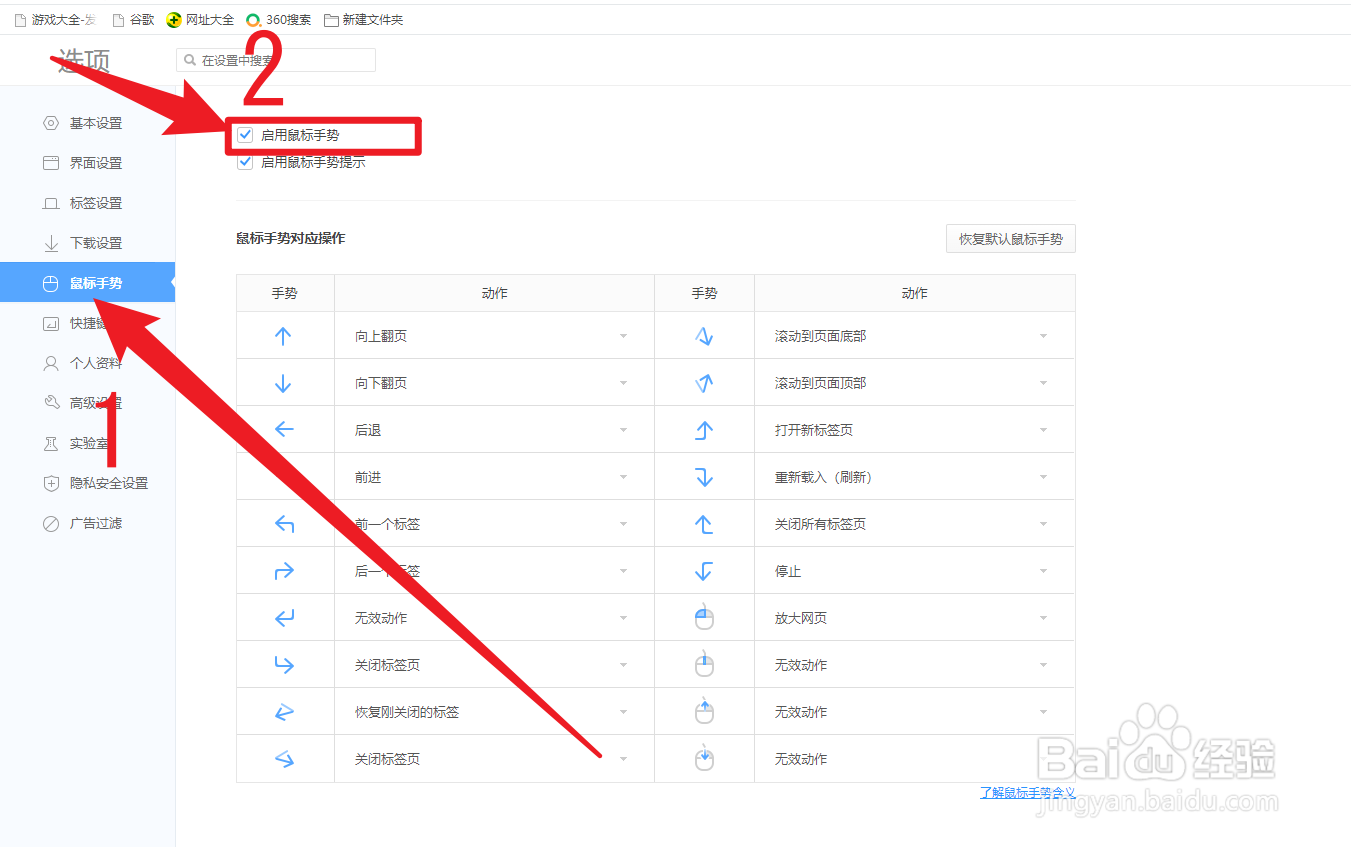Click the gesture icon for 恢复刚关闭的标签
This screenshot has height=847, width=1351.
(x=284, y=712)
